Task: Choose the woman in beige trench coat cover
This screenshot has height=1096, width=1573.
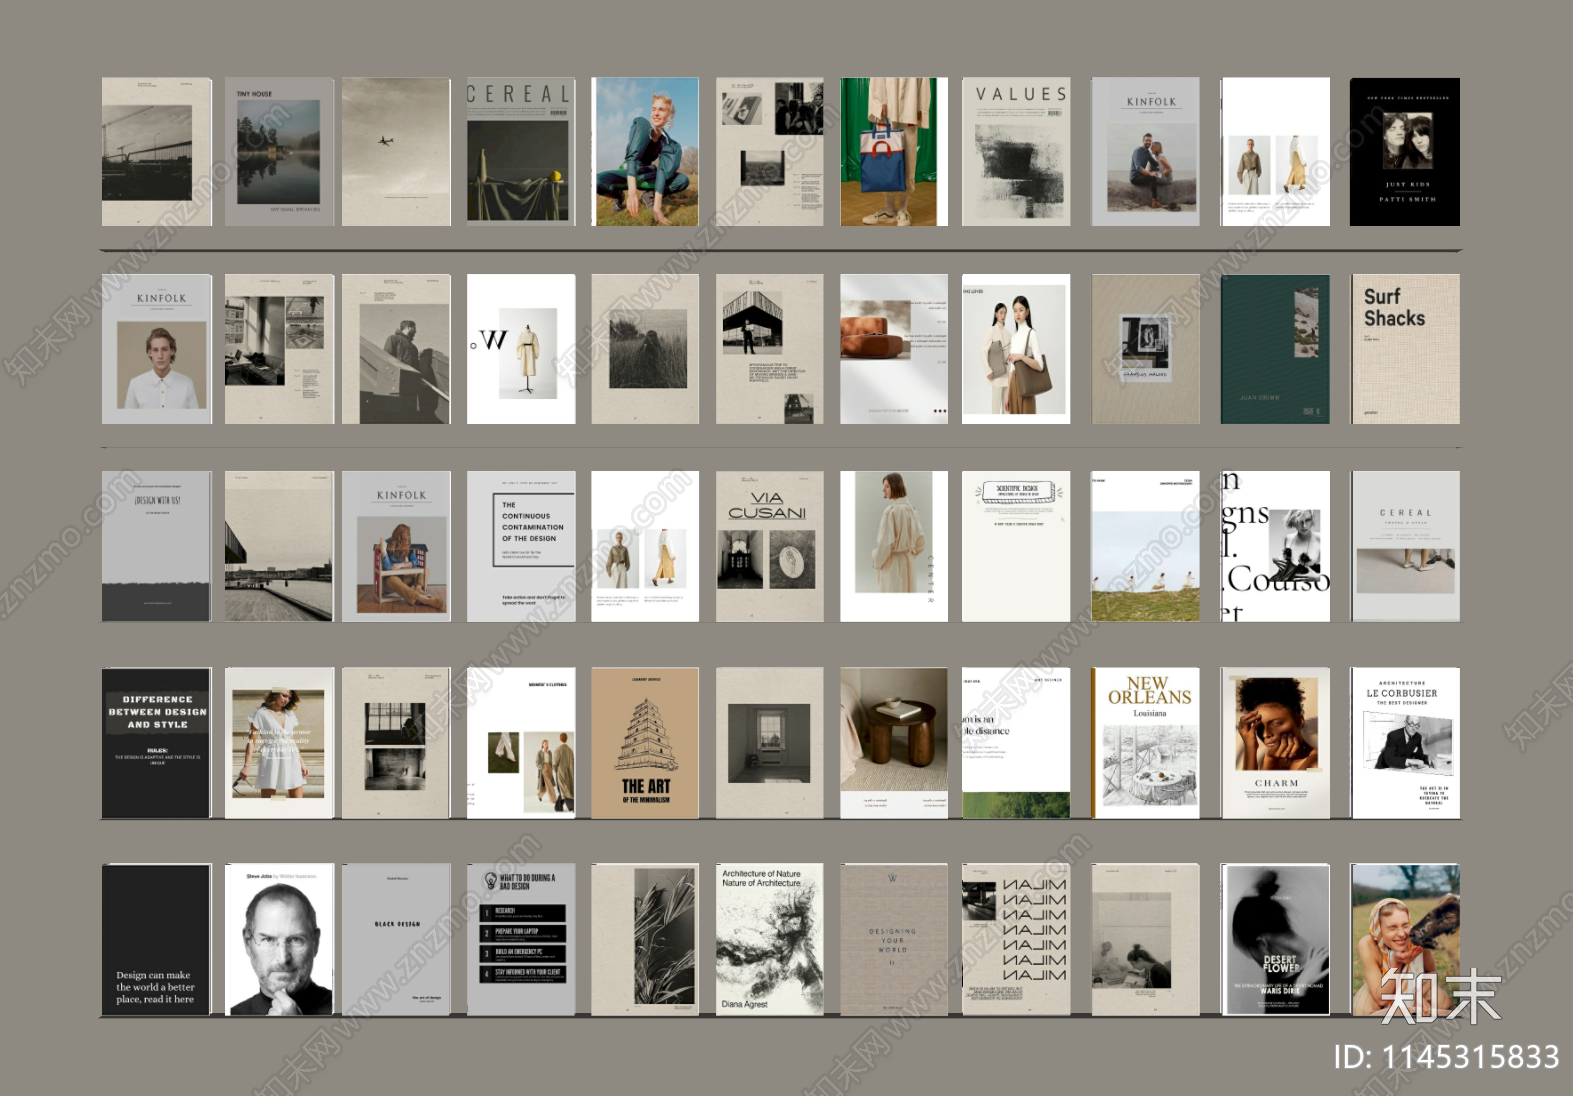Action: tap(894, 546)
